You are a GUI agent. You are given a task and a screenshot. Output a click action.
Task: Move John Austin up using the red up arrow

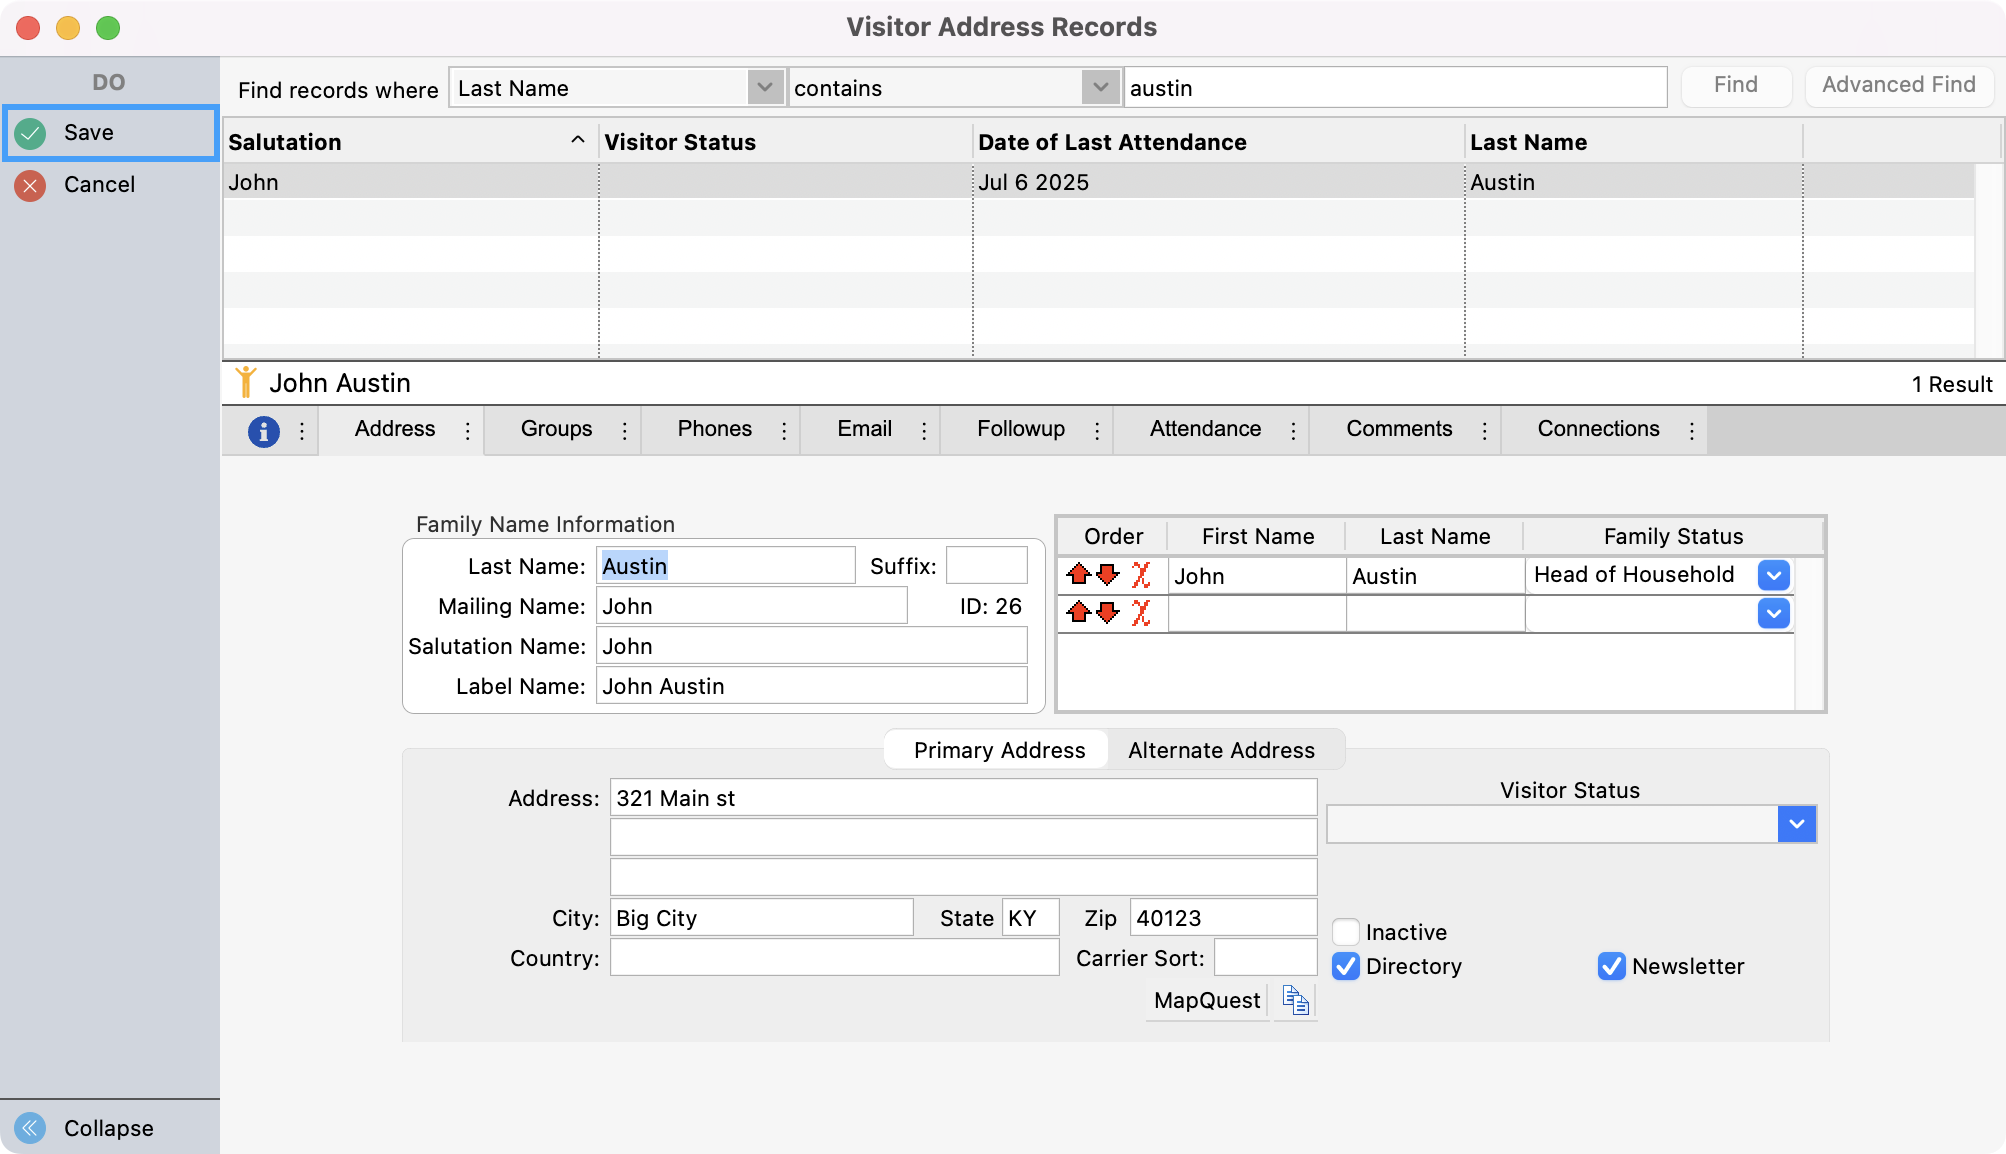1078,575
